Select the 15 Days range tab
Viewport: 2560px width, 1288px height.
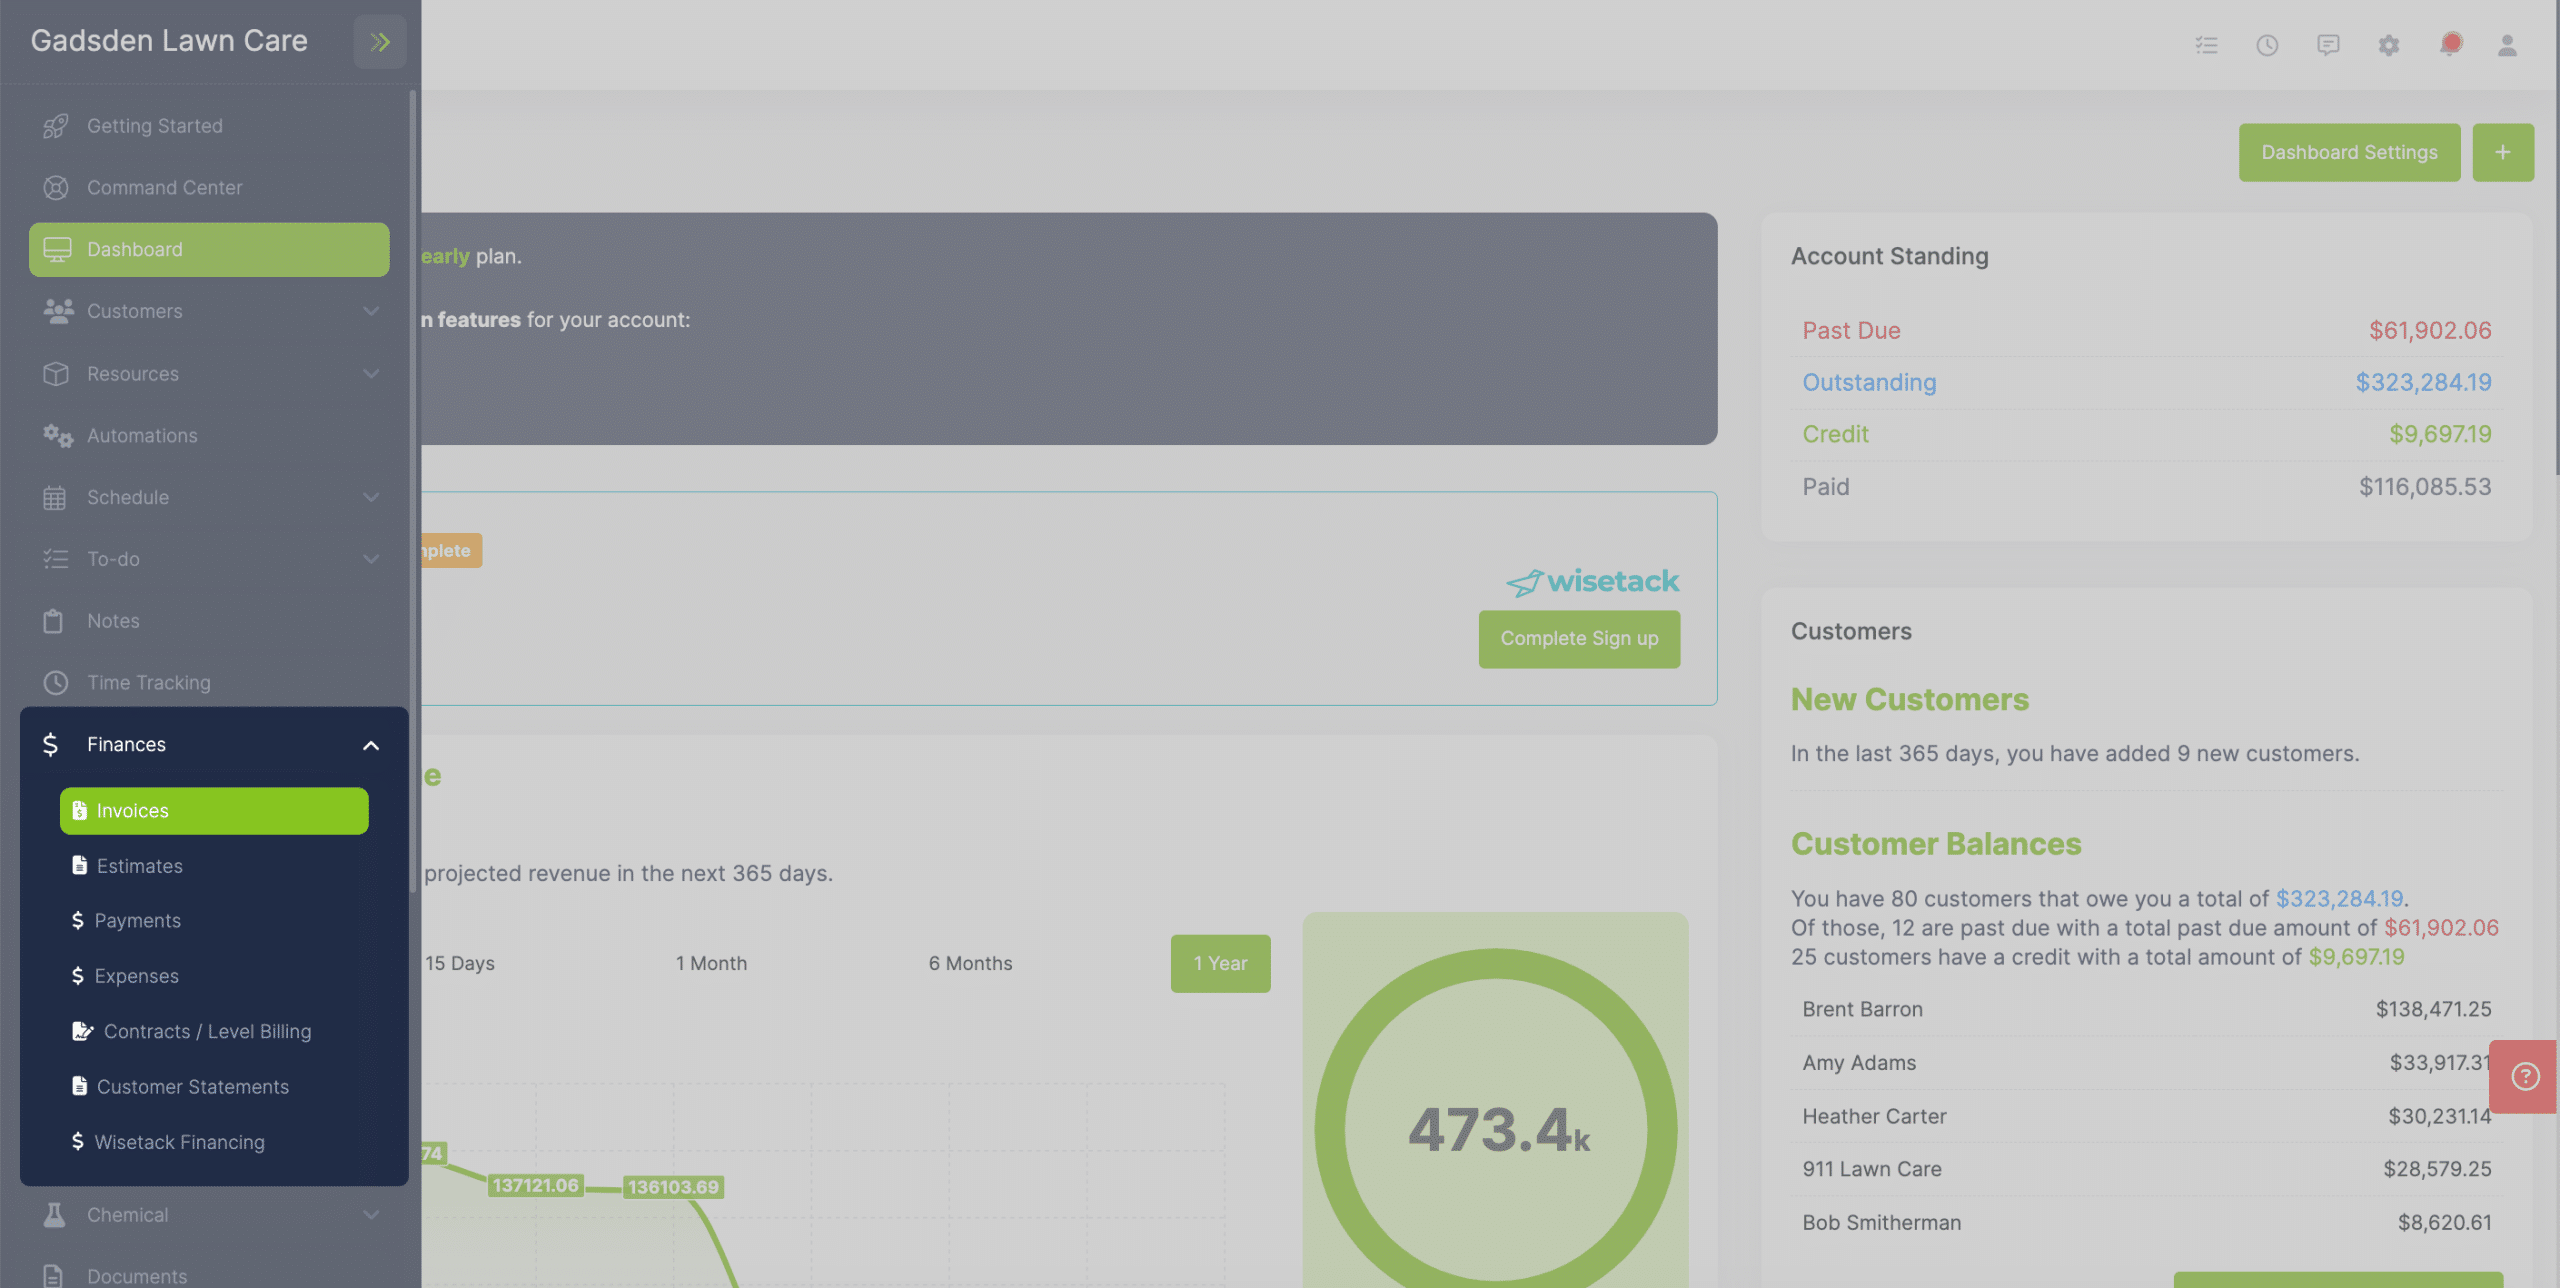[459, 963]
